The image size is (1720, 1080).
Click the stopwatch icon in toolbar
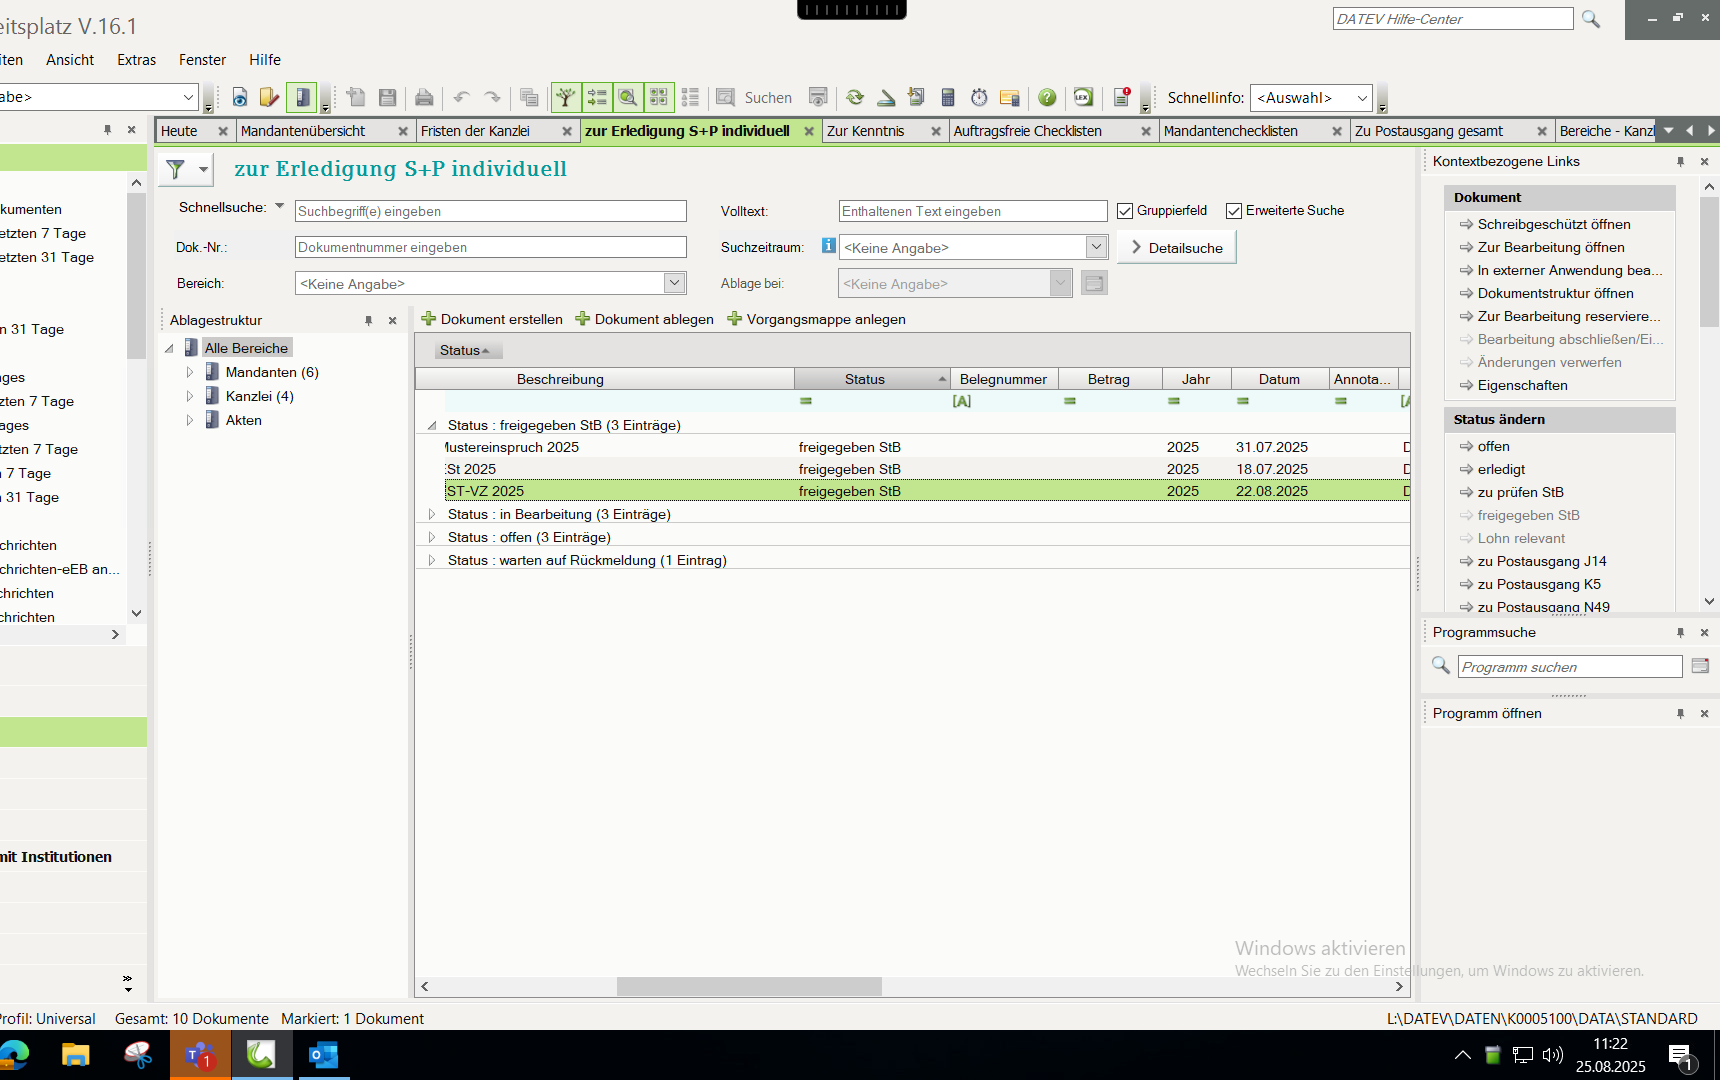pyautogui.click(x=979, y=97)
